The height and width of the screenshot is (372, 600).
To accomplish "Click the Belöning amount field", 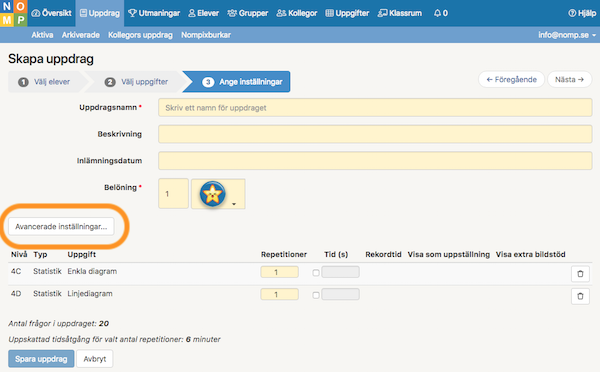I will (173, 194).
